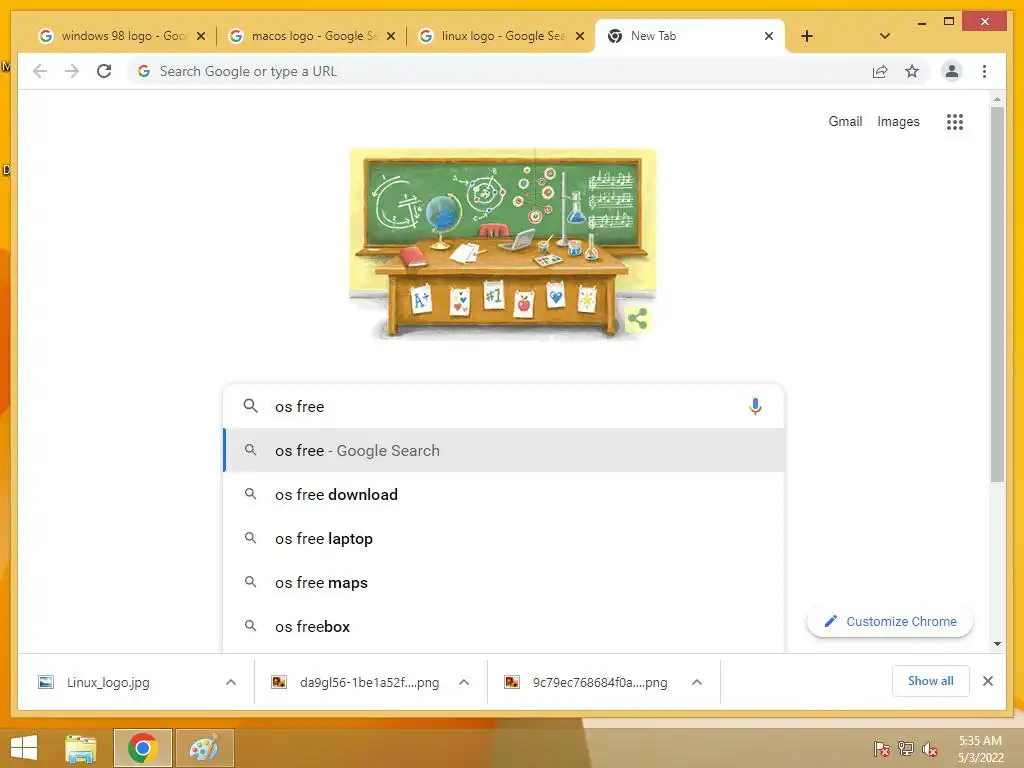The width and height of the screenshot is (1024, 768).
Task: Close the downloads bar
Action: (x=987, y=681)
